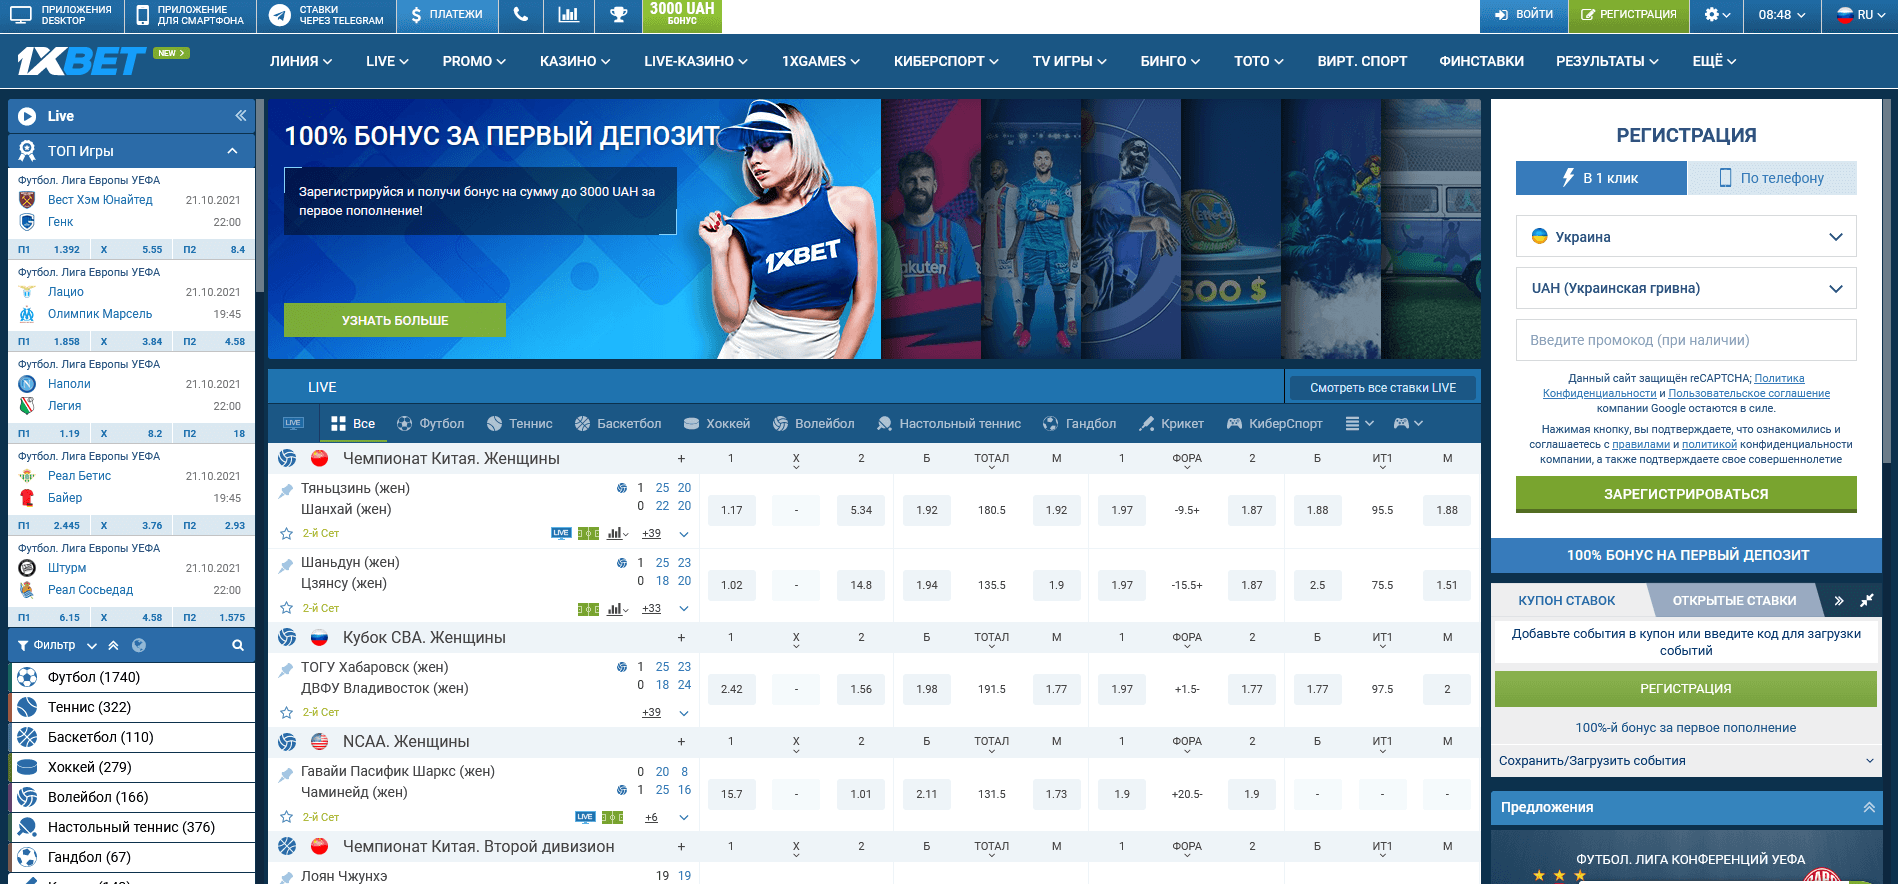Open UAH currency dropdown
Screen dimensions: 1898x884
1686,288
